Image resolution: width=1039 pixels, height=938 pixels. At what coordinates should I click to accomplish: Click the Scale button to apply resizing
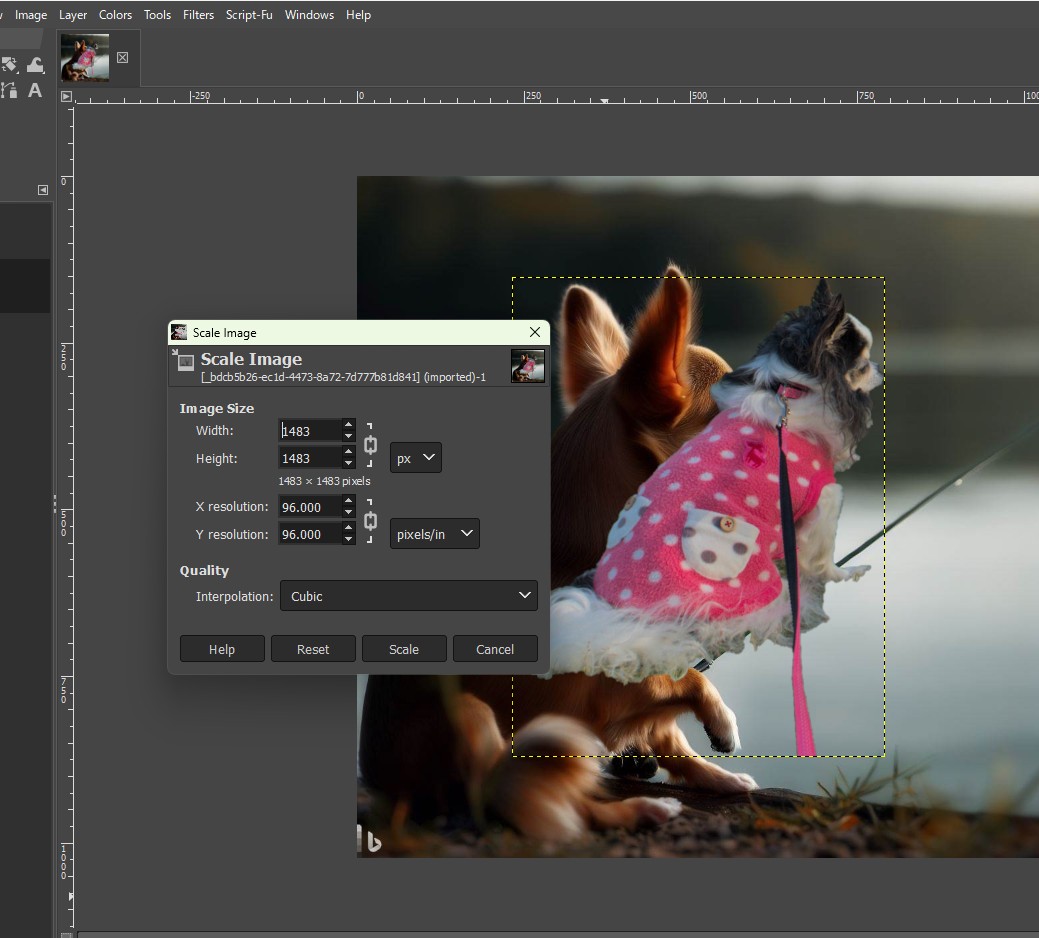point(404,648)
